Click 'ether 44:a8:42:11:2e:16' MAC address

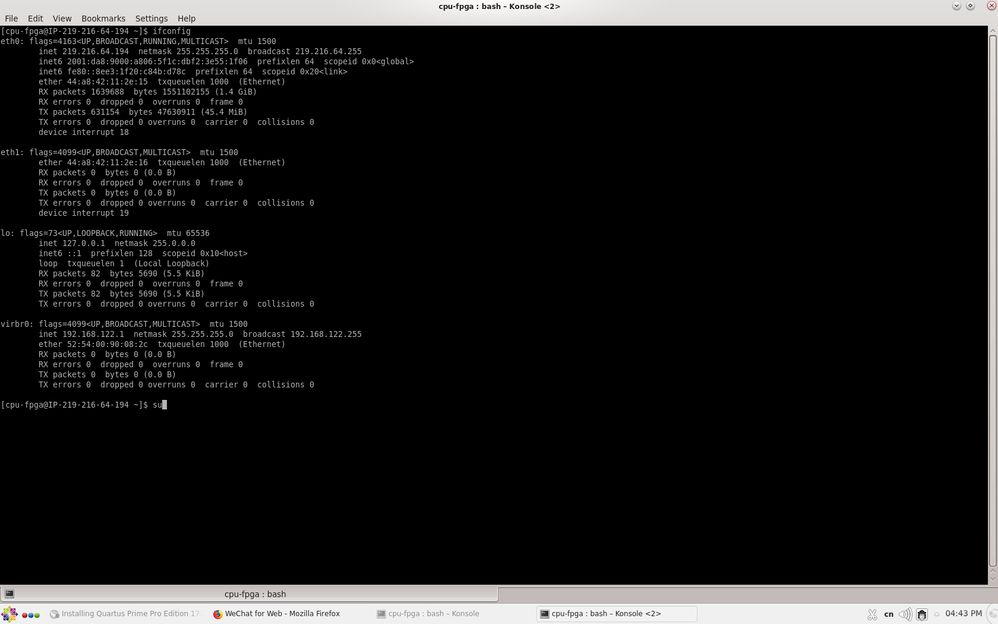tap(93, 163)
